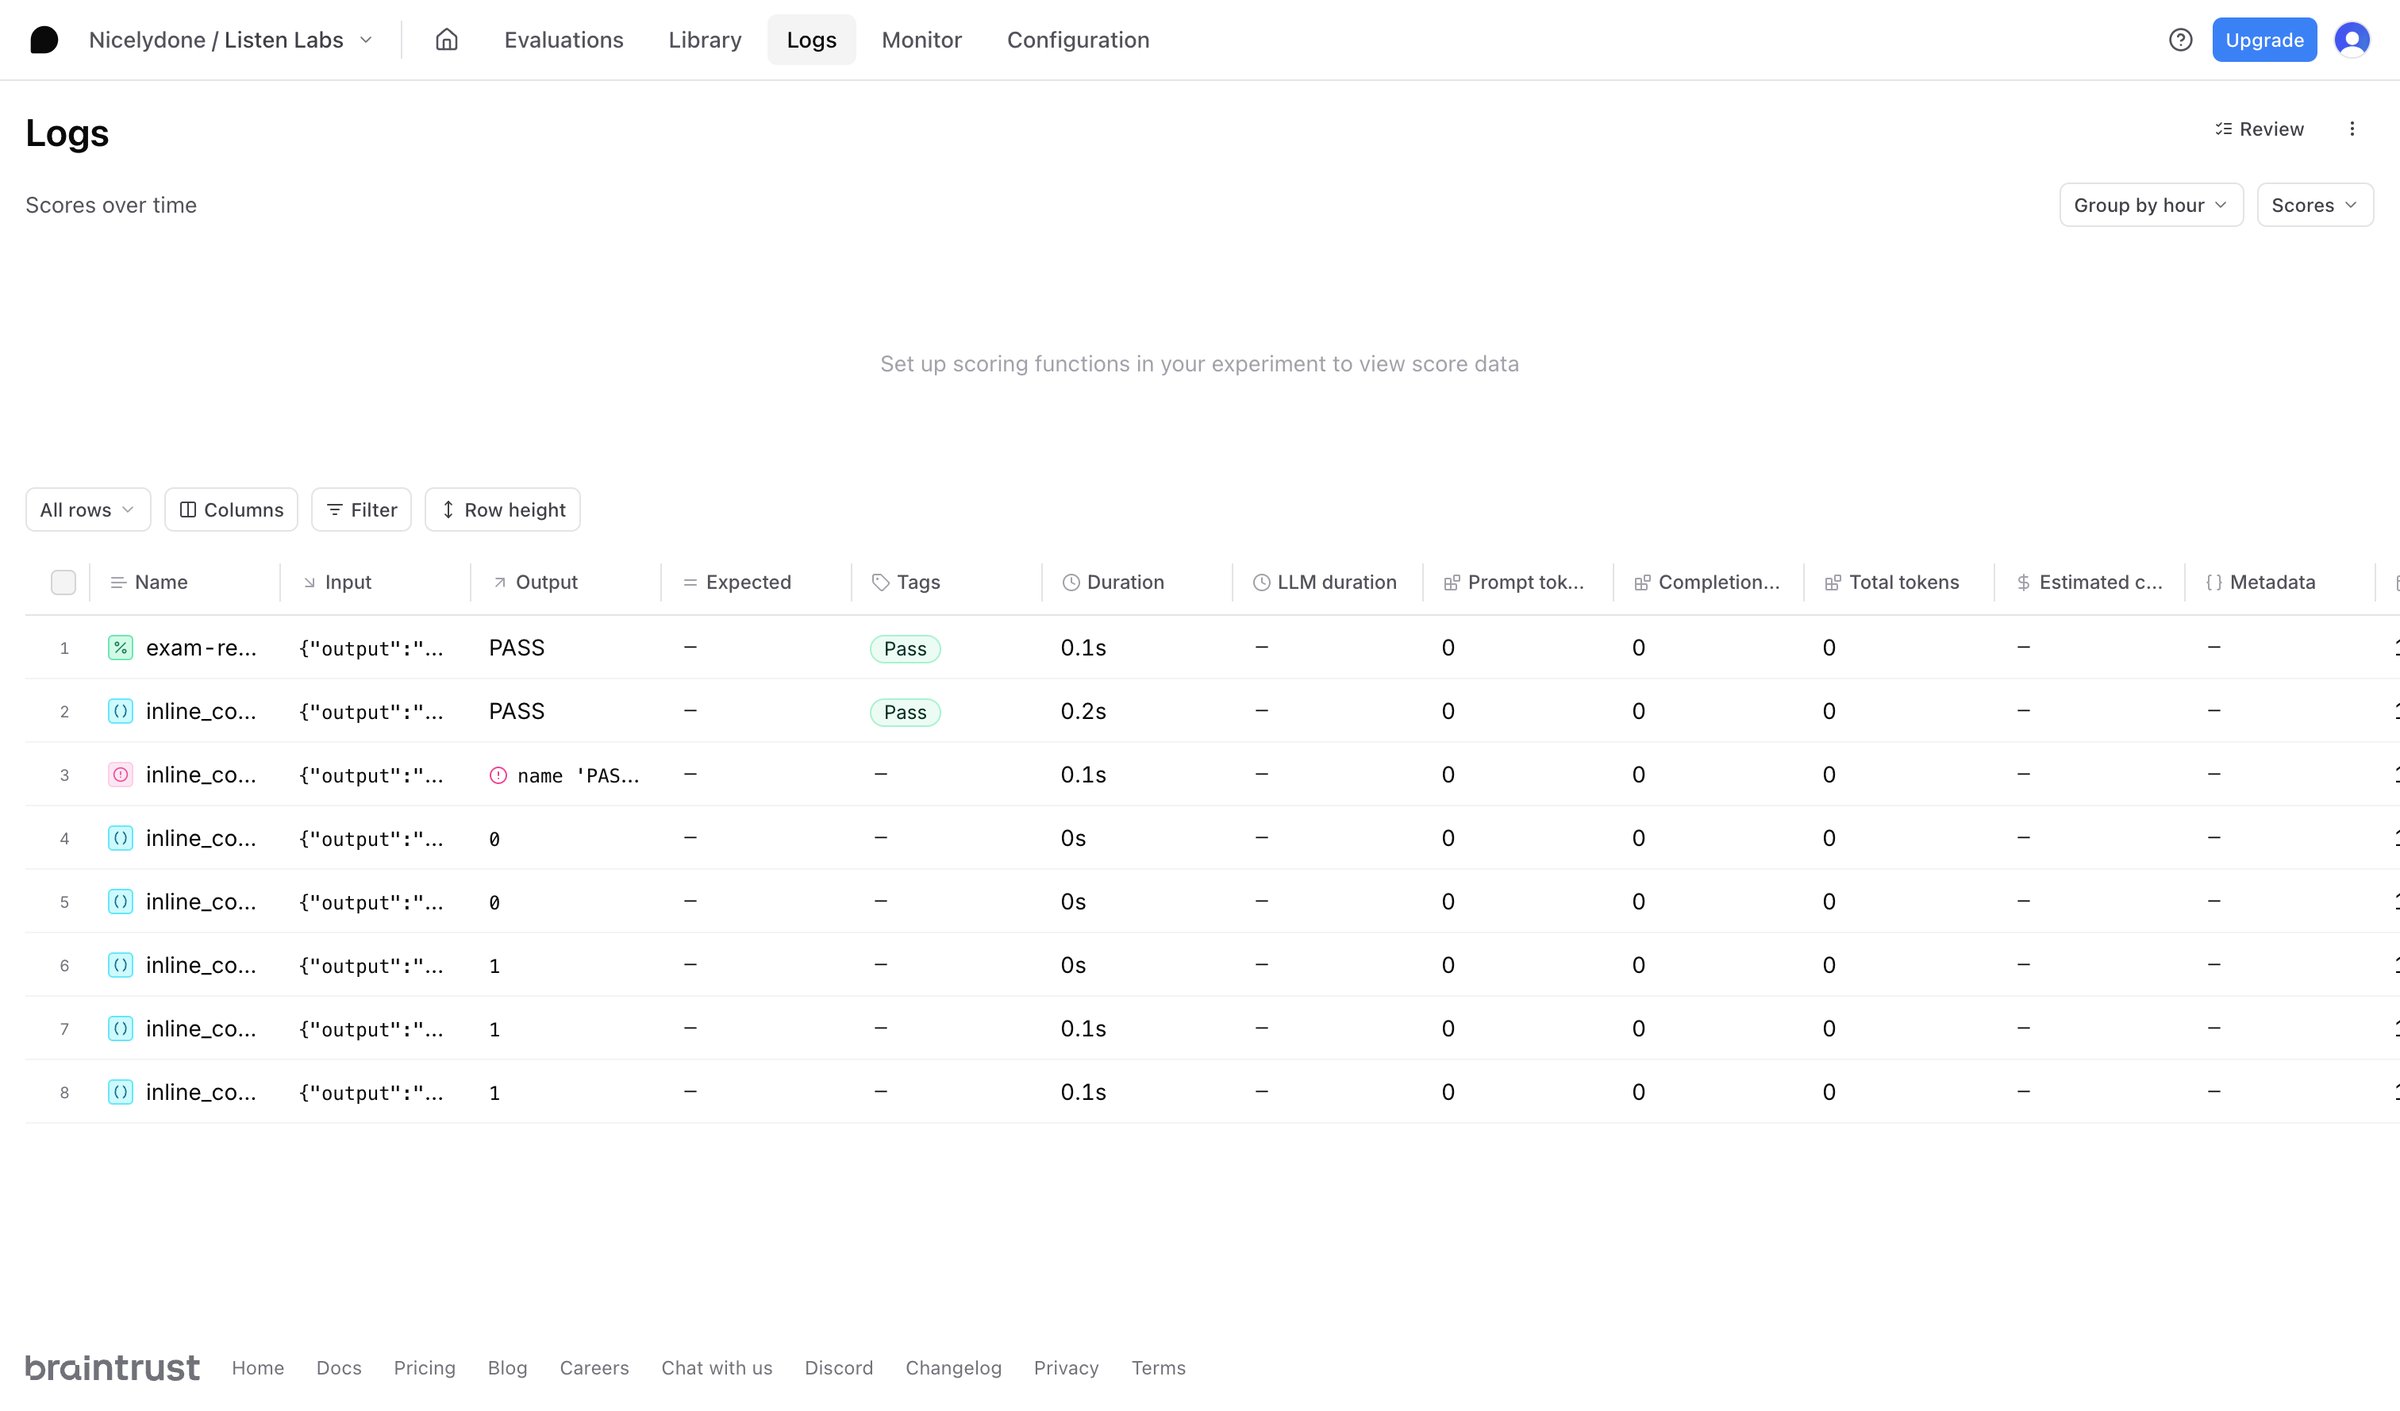The width and height of the screenshot is (2400, 1411).
Task: Open the Home footer link
Action: point(258,1368)
